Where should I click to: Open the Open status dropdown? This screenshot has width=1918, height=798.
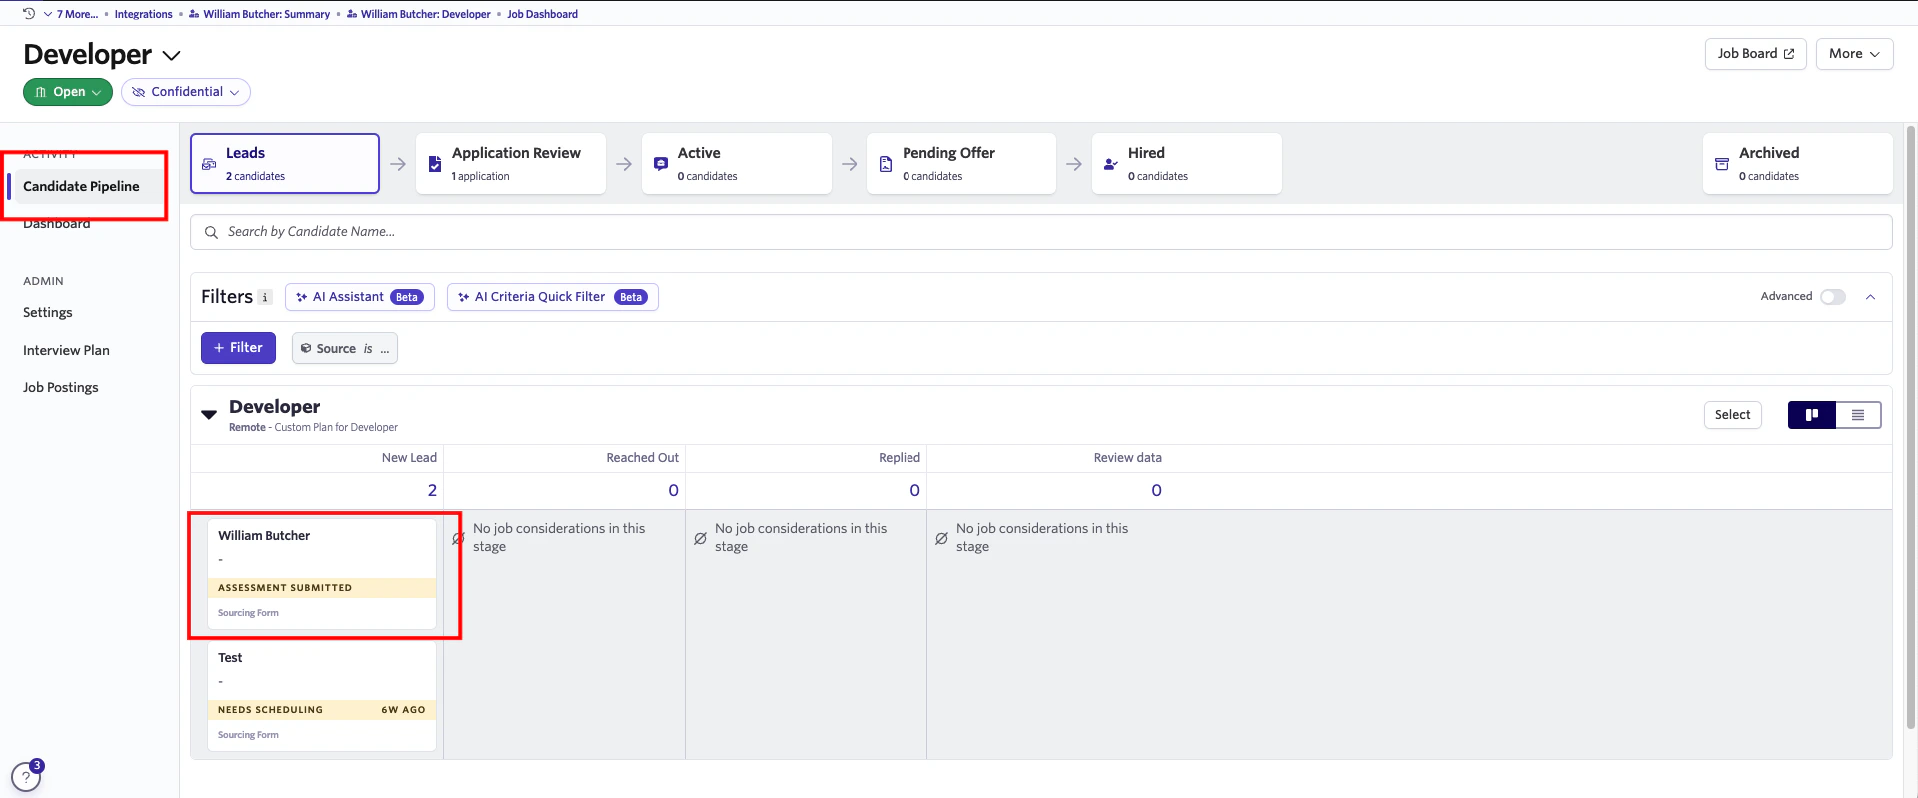click(x=68, y=92)
